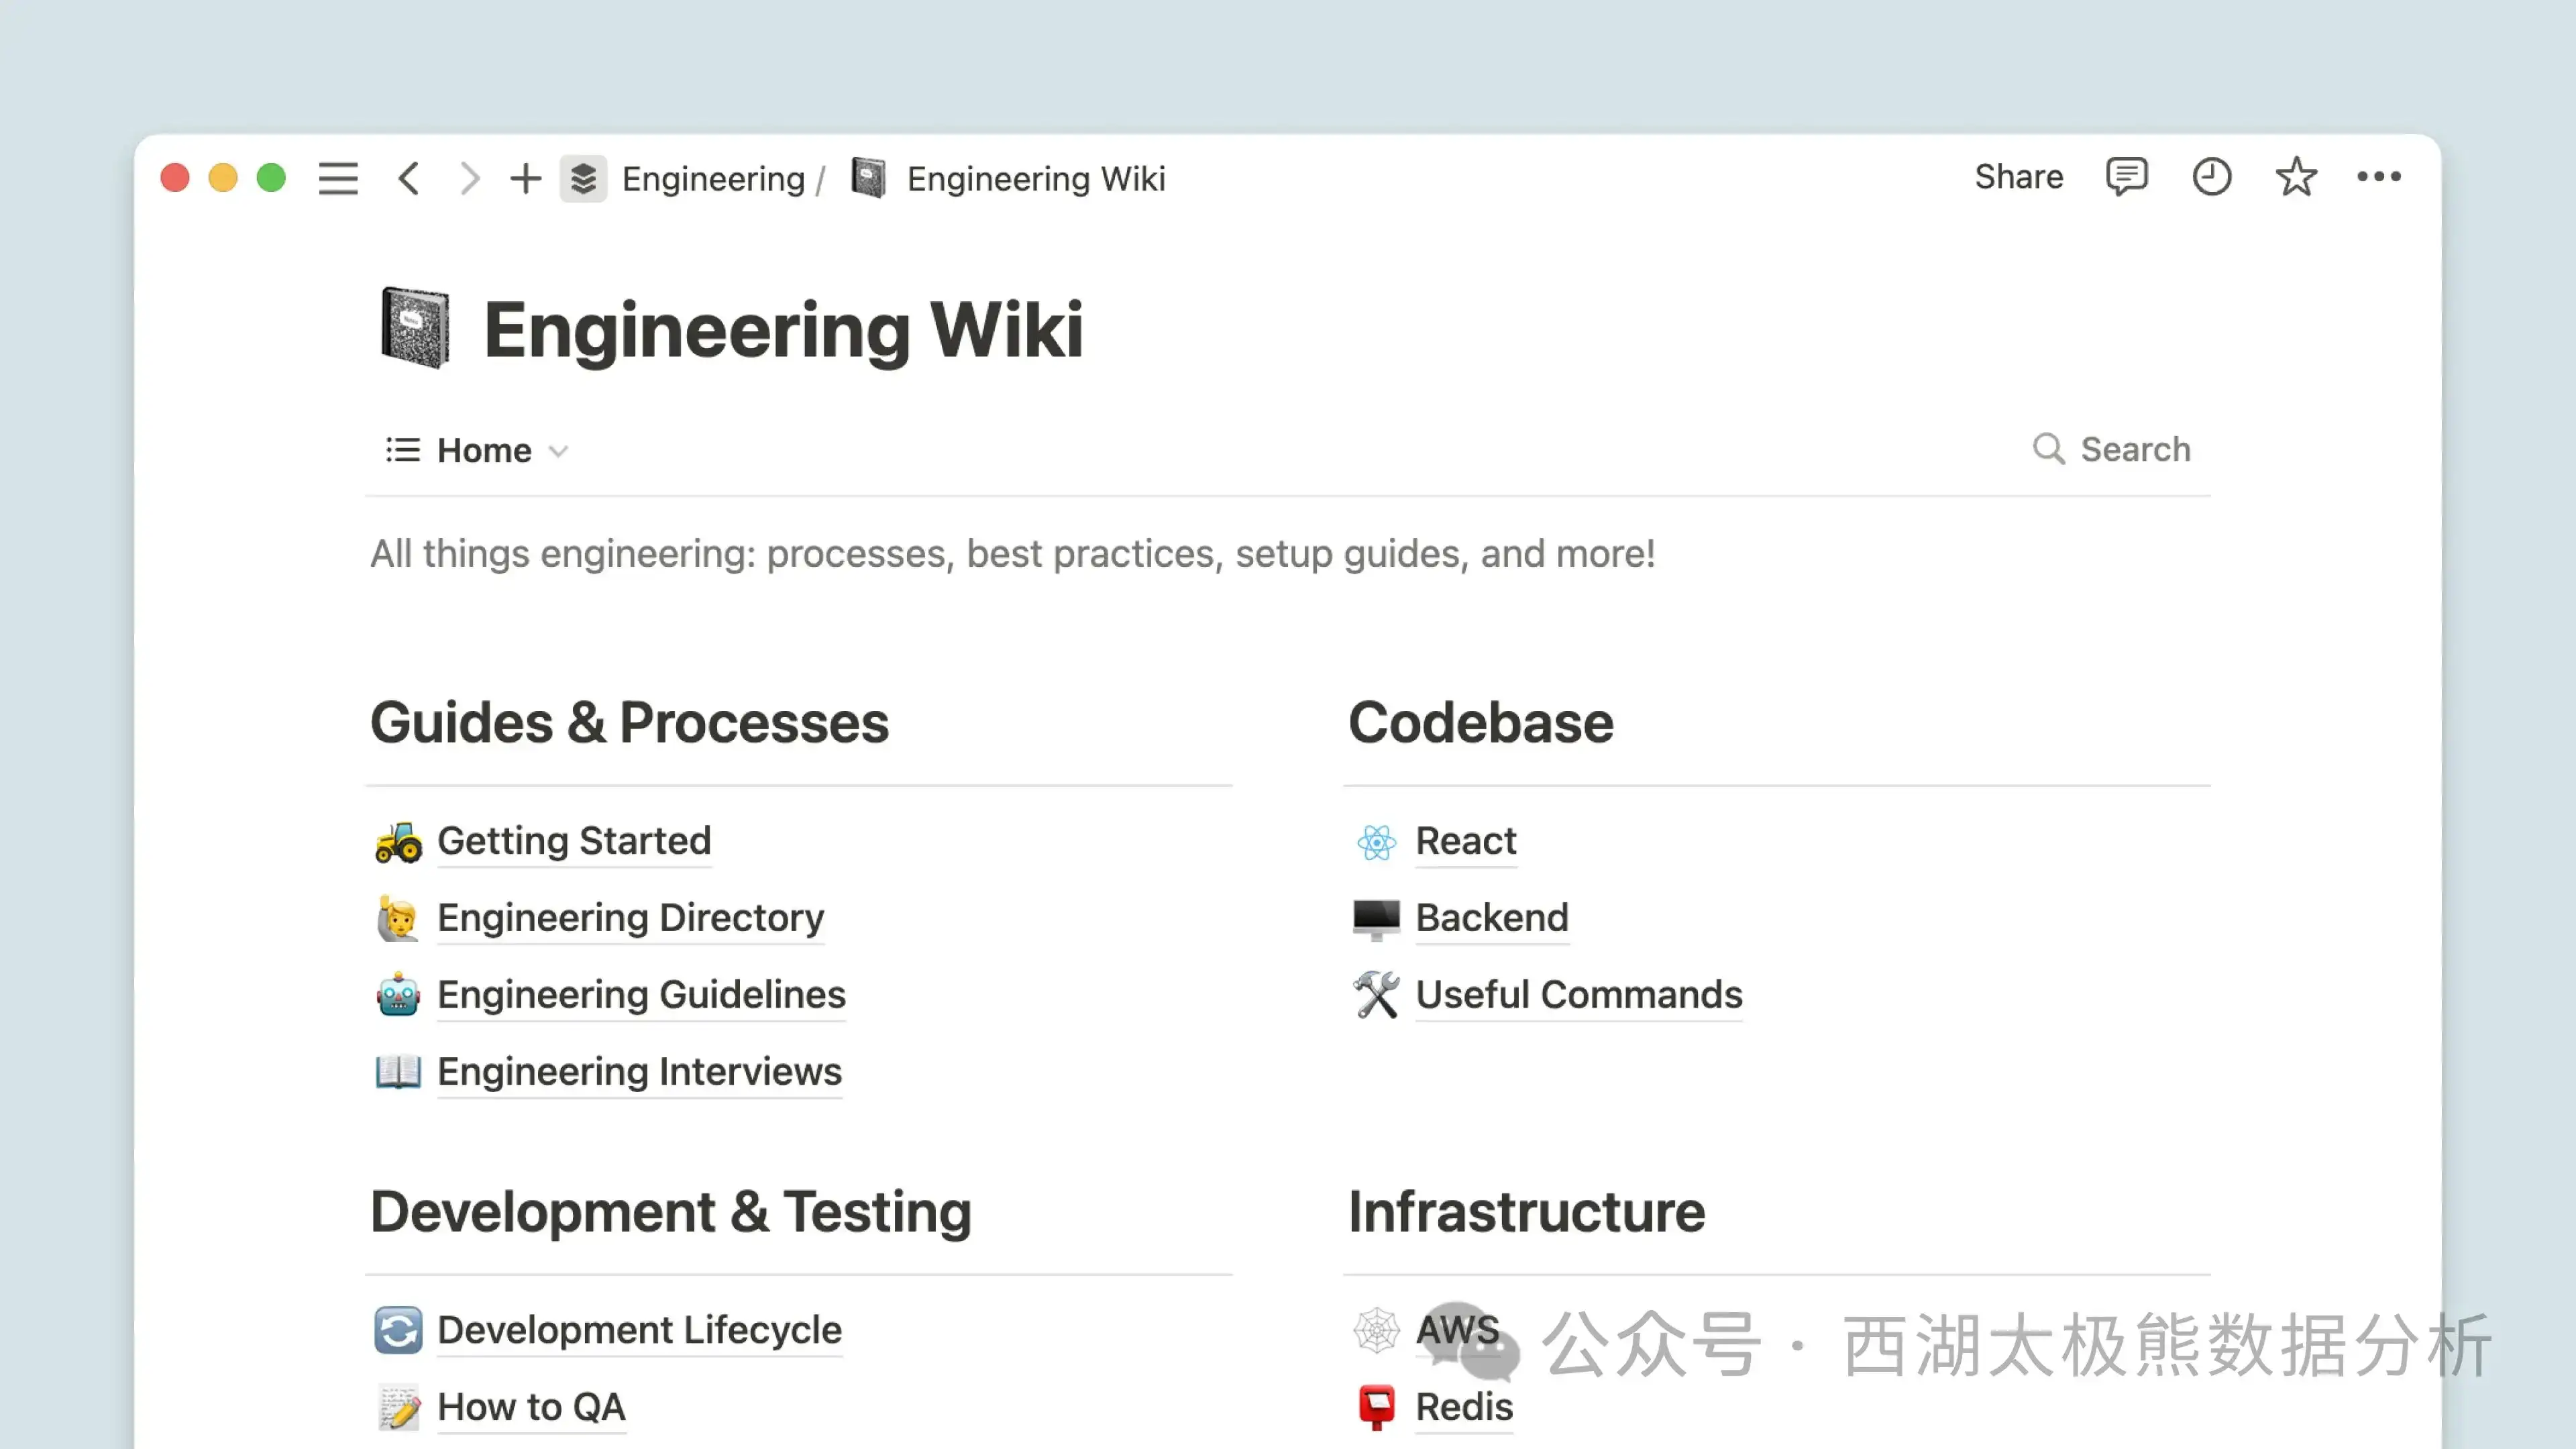Click the large notebook page icon
The image size is (2576, 1449).
tap(415, 328)
